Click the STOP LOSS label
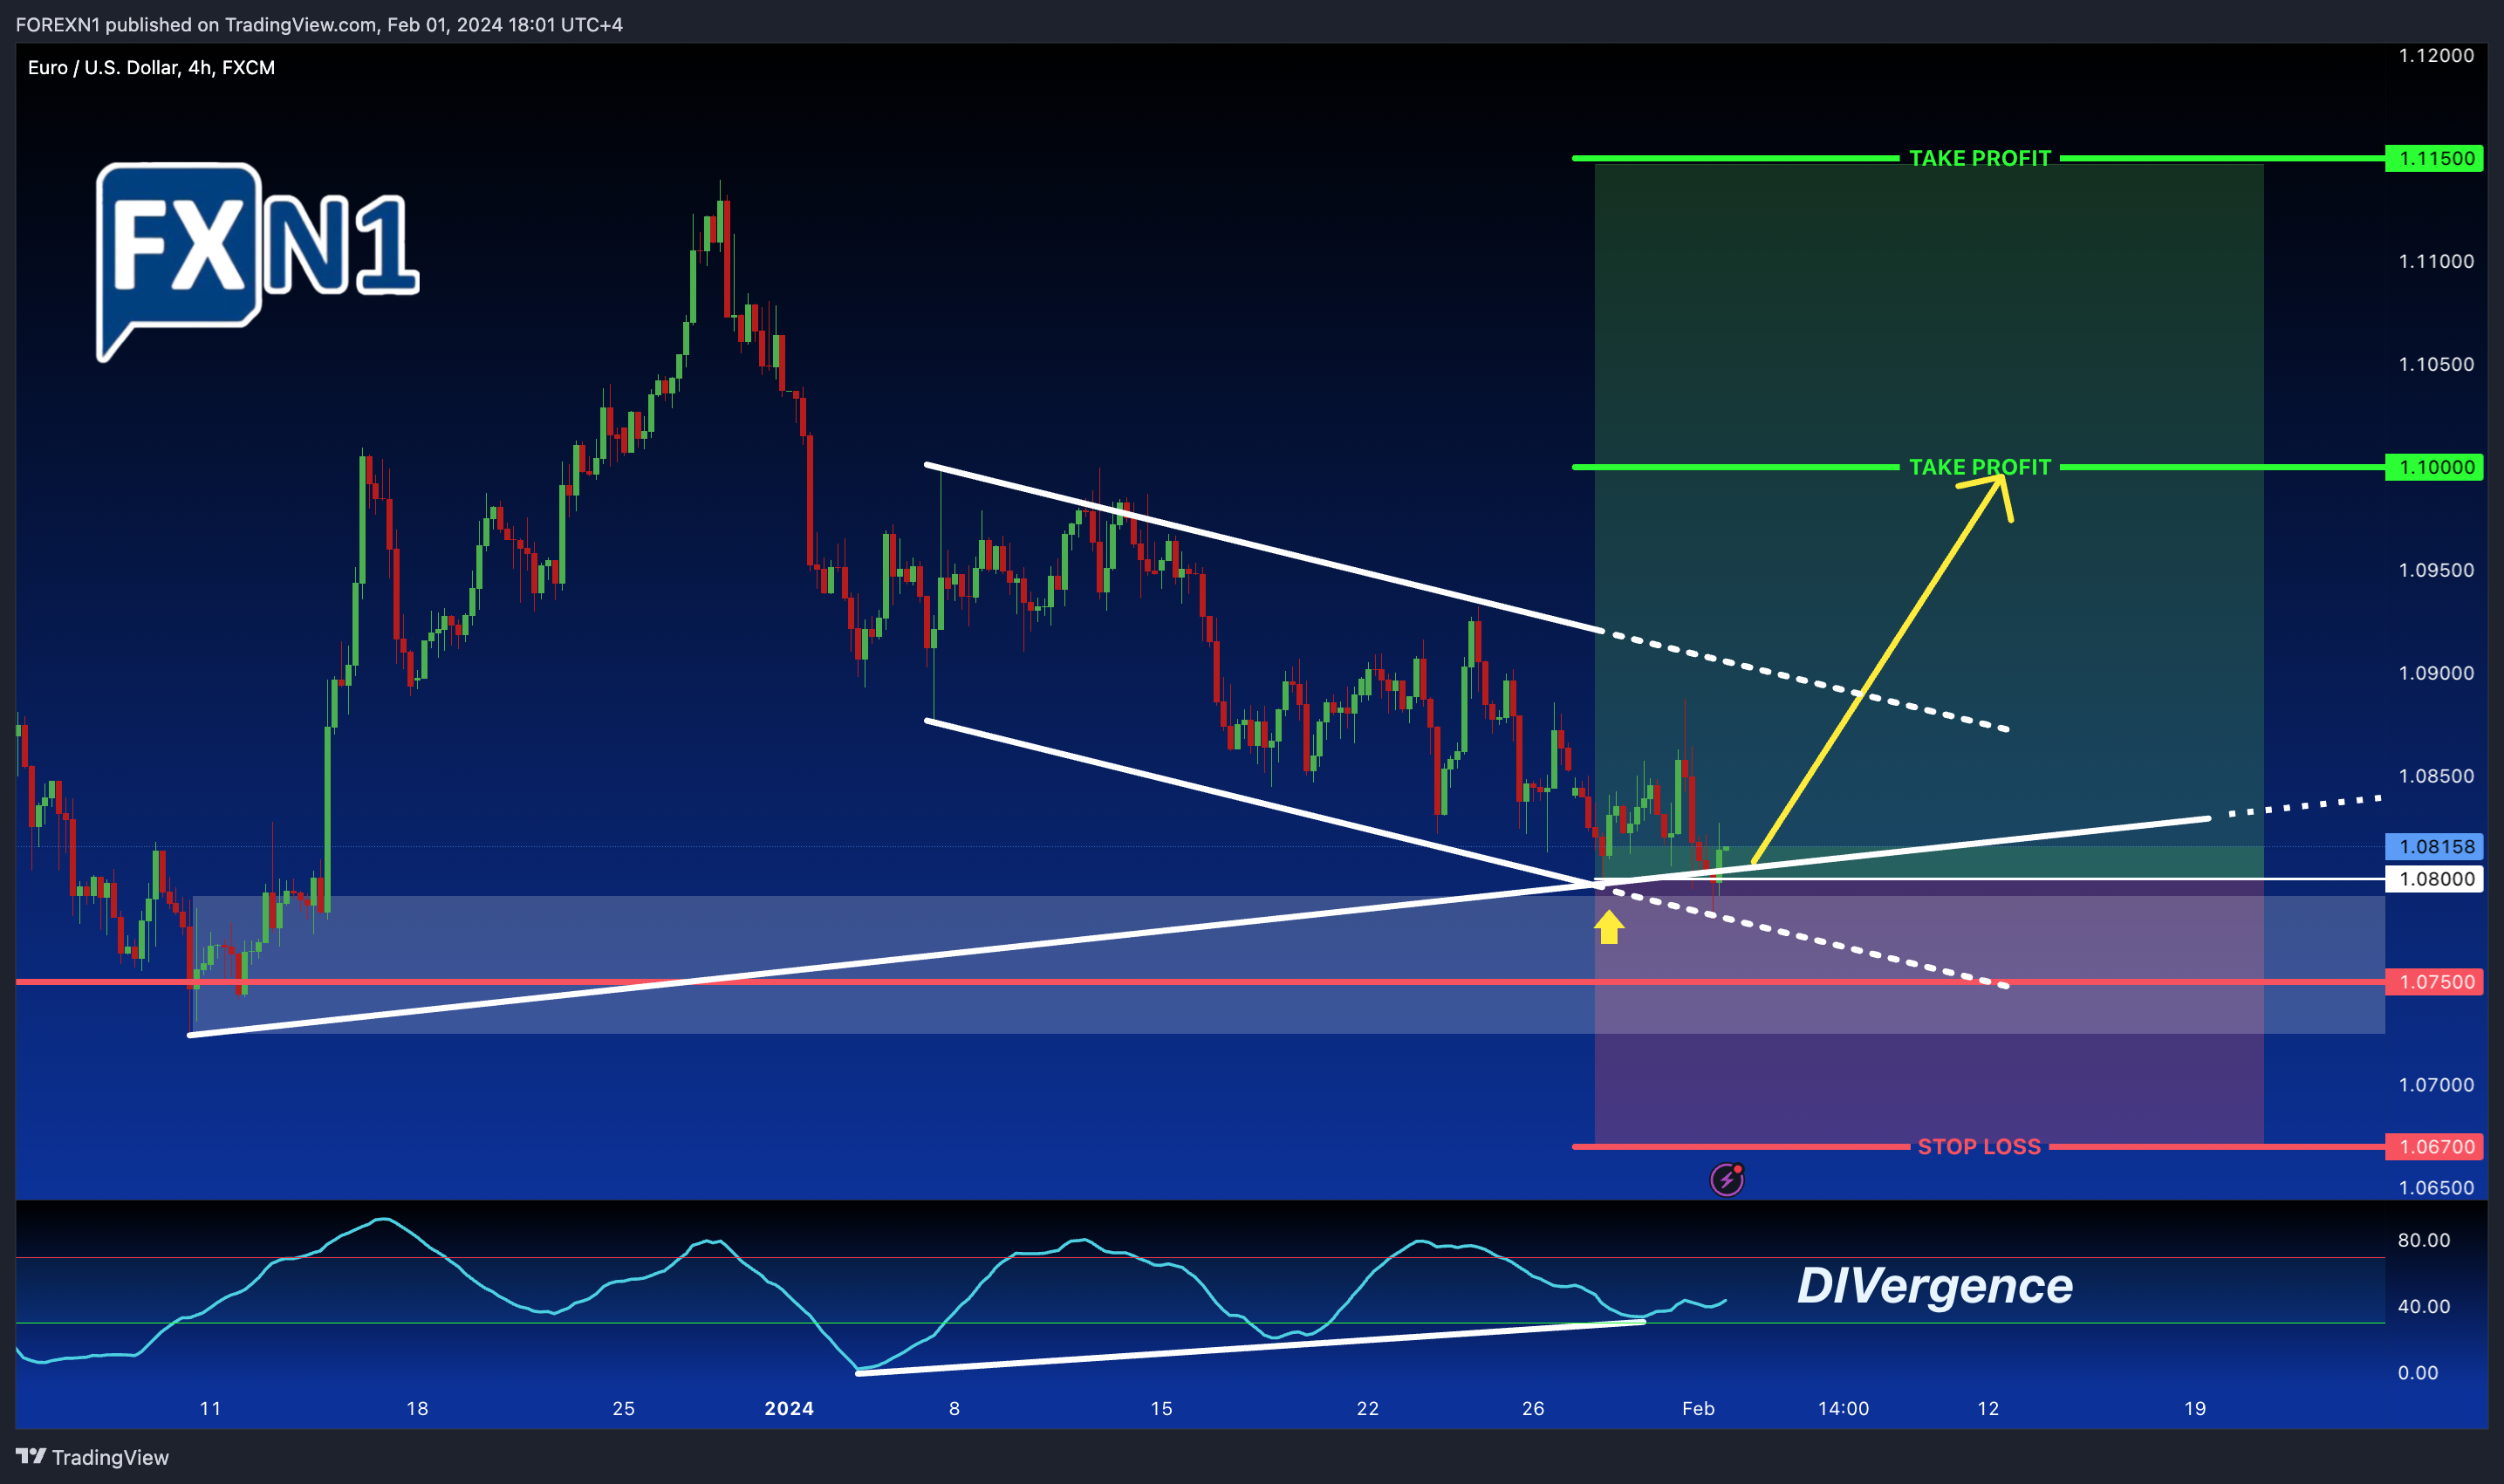Image resolution: width=2504 pixels, height=1484 pixels. [1979, 1147]
